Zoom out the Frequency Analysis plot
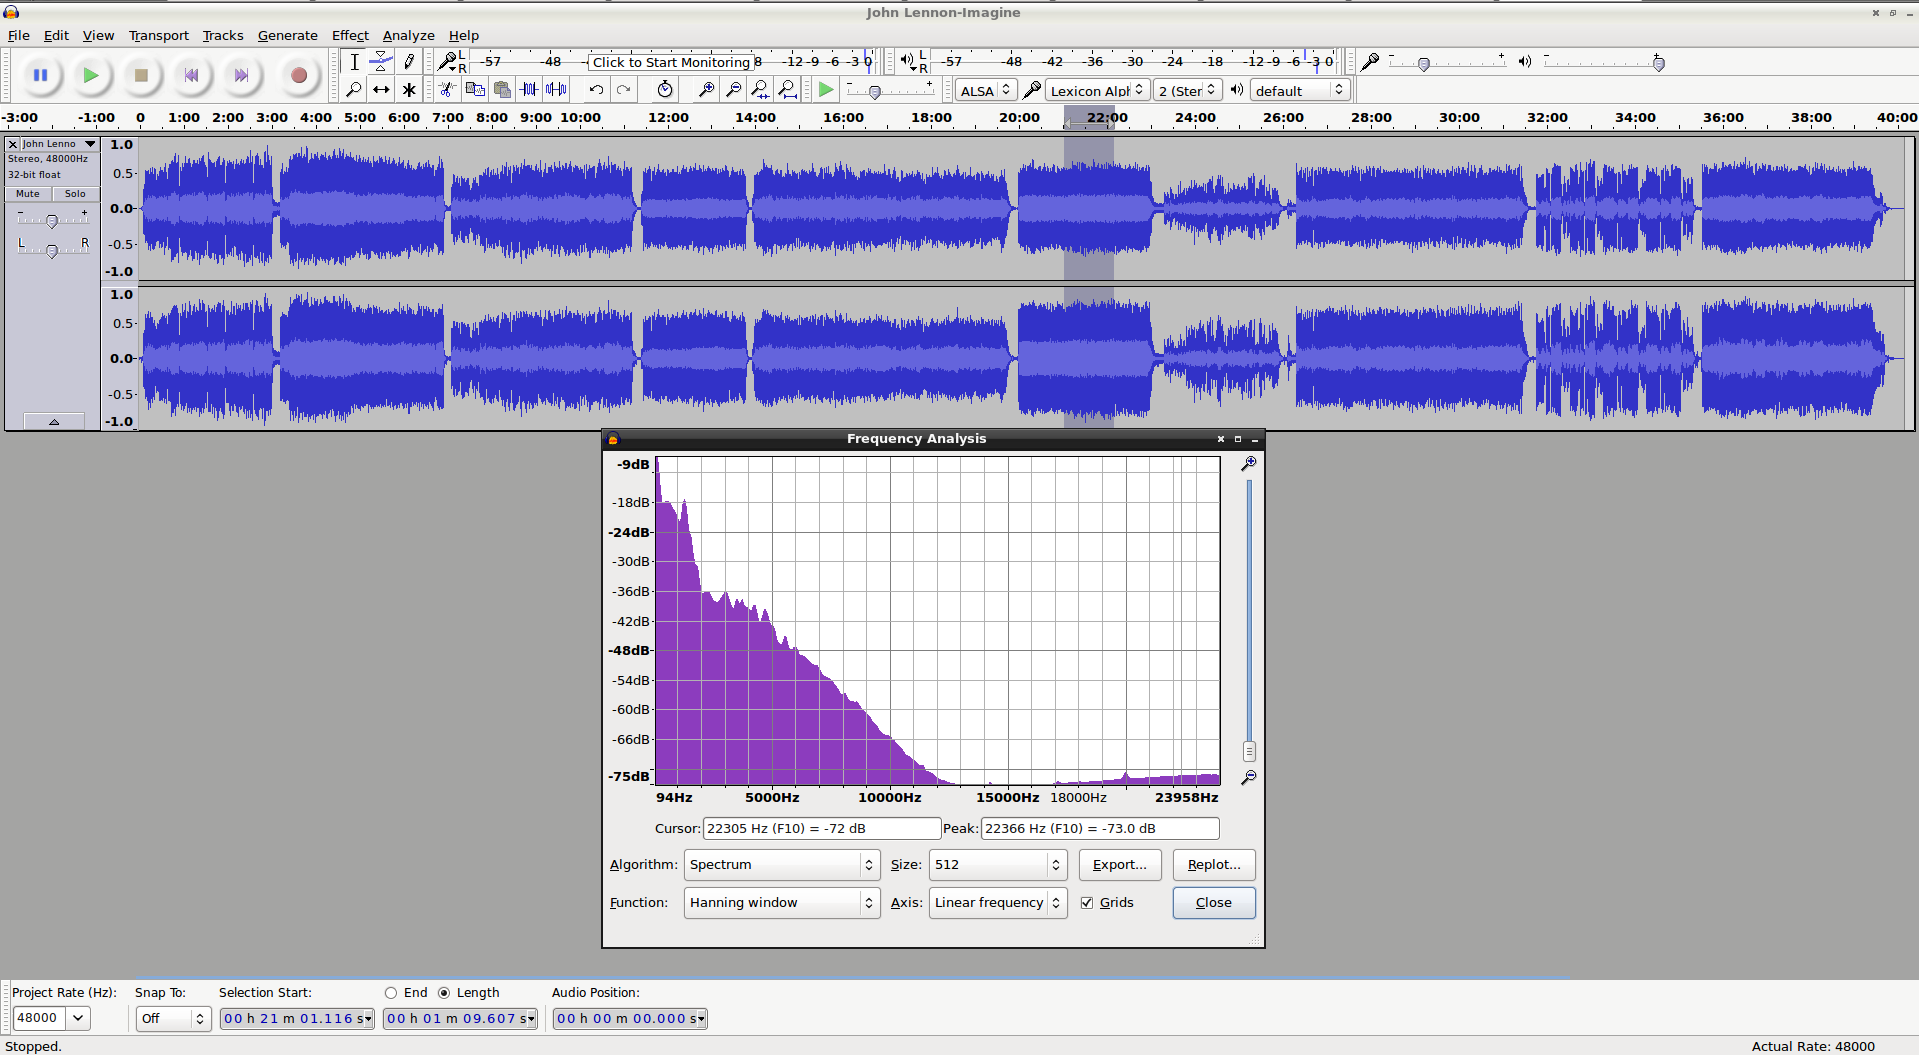1919x1055 pixels. 1249,778
